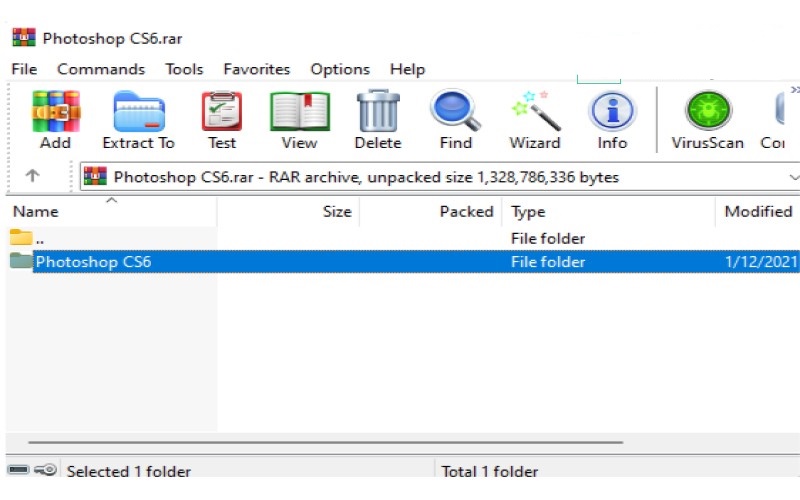
Task: Click the Extract To folder icon
Action: 139,111
